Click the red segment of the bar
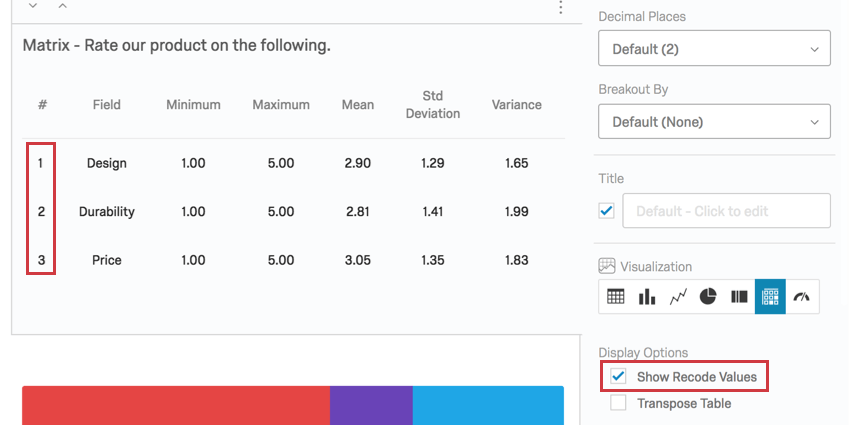 tap(176, 406)
